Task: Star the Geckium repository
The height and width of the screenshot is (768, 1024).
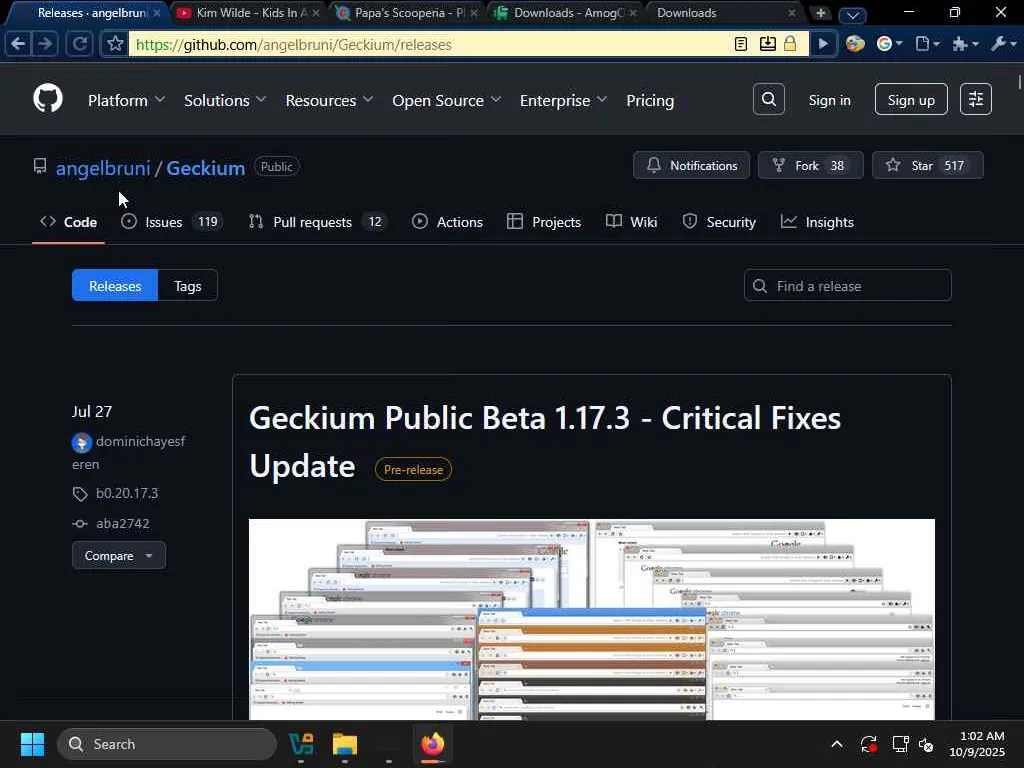Action: 927,165
